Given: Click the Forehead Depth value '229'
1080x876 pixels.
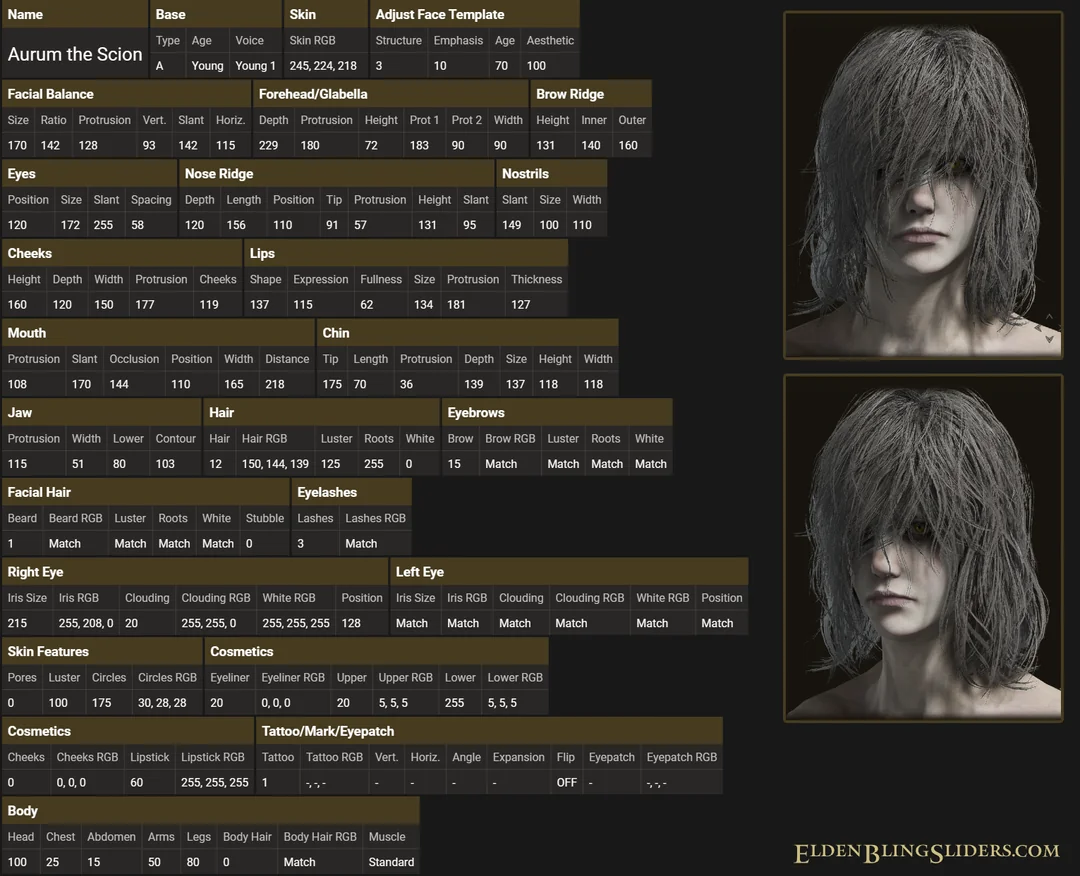Looking at the screenshot, I should pyautogui.click(x=269, y=145).
